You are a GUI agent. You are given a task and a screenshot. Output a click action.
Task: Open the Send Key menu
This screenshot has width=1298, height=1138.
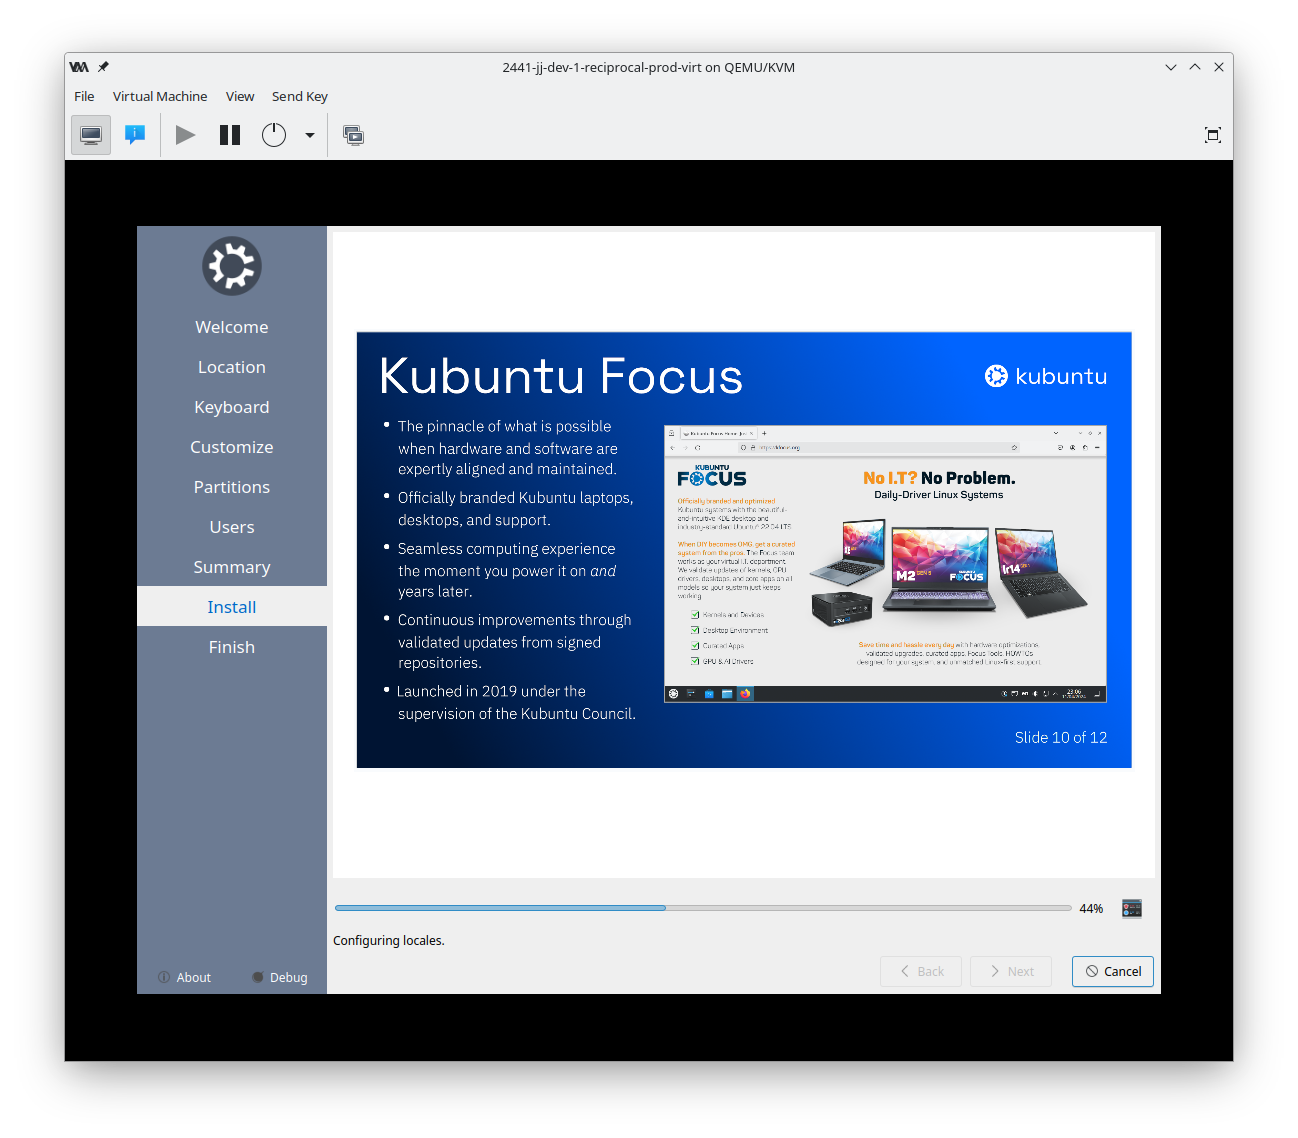pyautogui.click(x=300, y=97)
